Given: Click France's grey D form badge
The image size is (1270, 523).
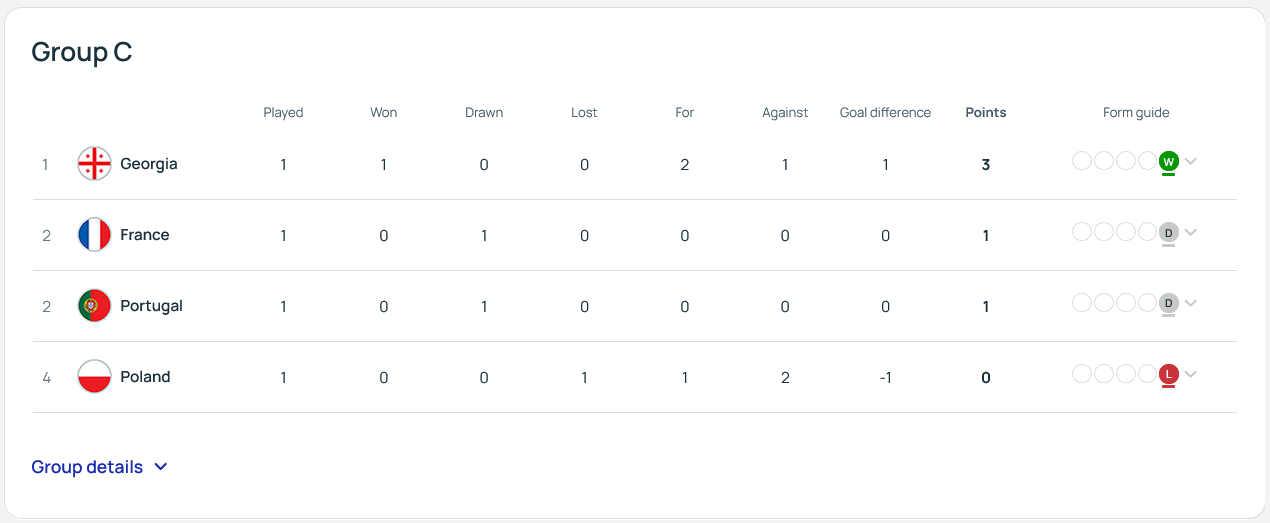Looking at the screenshot, I should (x=1168, y=232).
